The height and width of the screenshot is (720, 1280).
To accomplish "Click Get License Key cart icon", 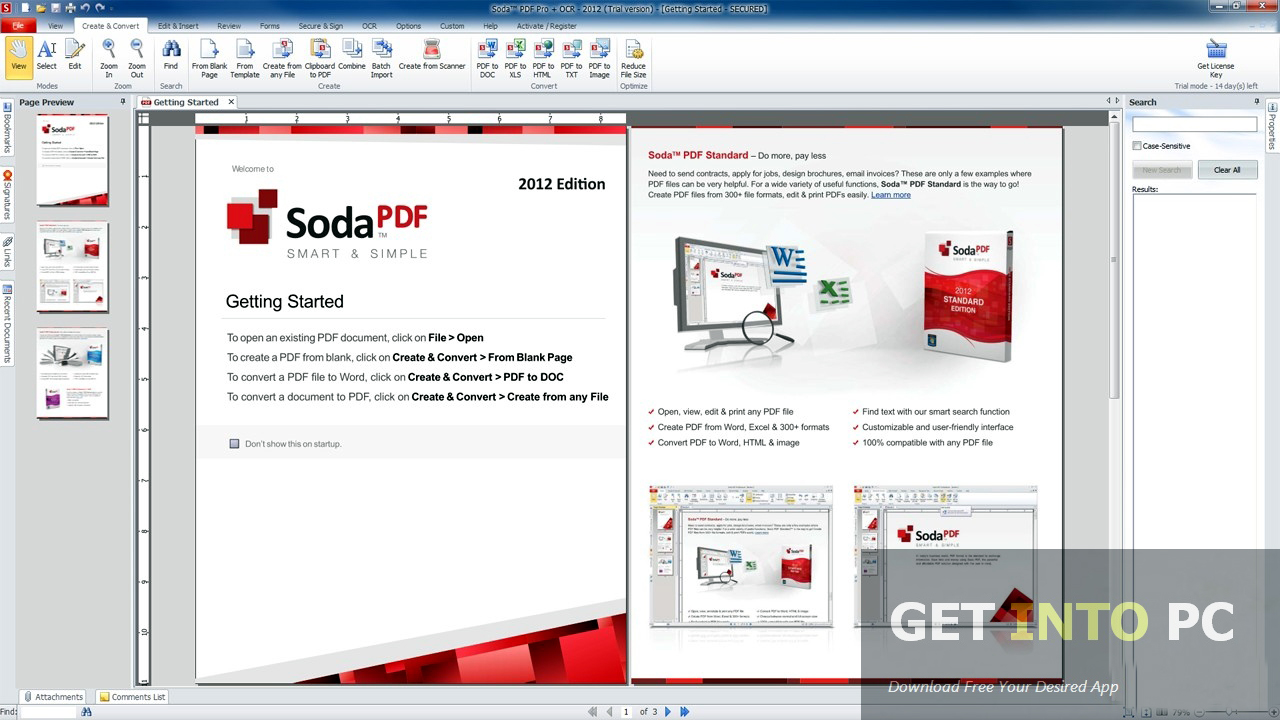I will pos(1216,58).
